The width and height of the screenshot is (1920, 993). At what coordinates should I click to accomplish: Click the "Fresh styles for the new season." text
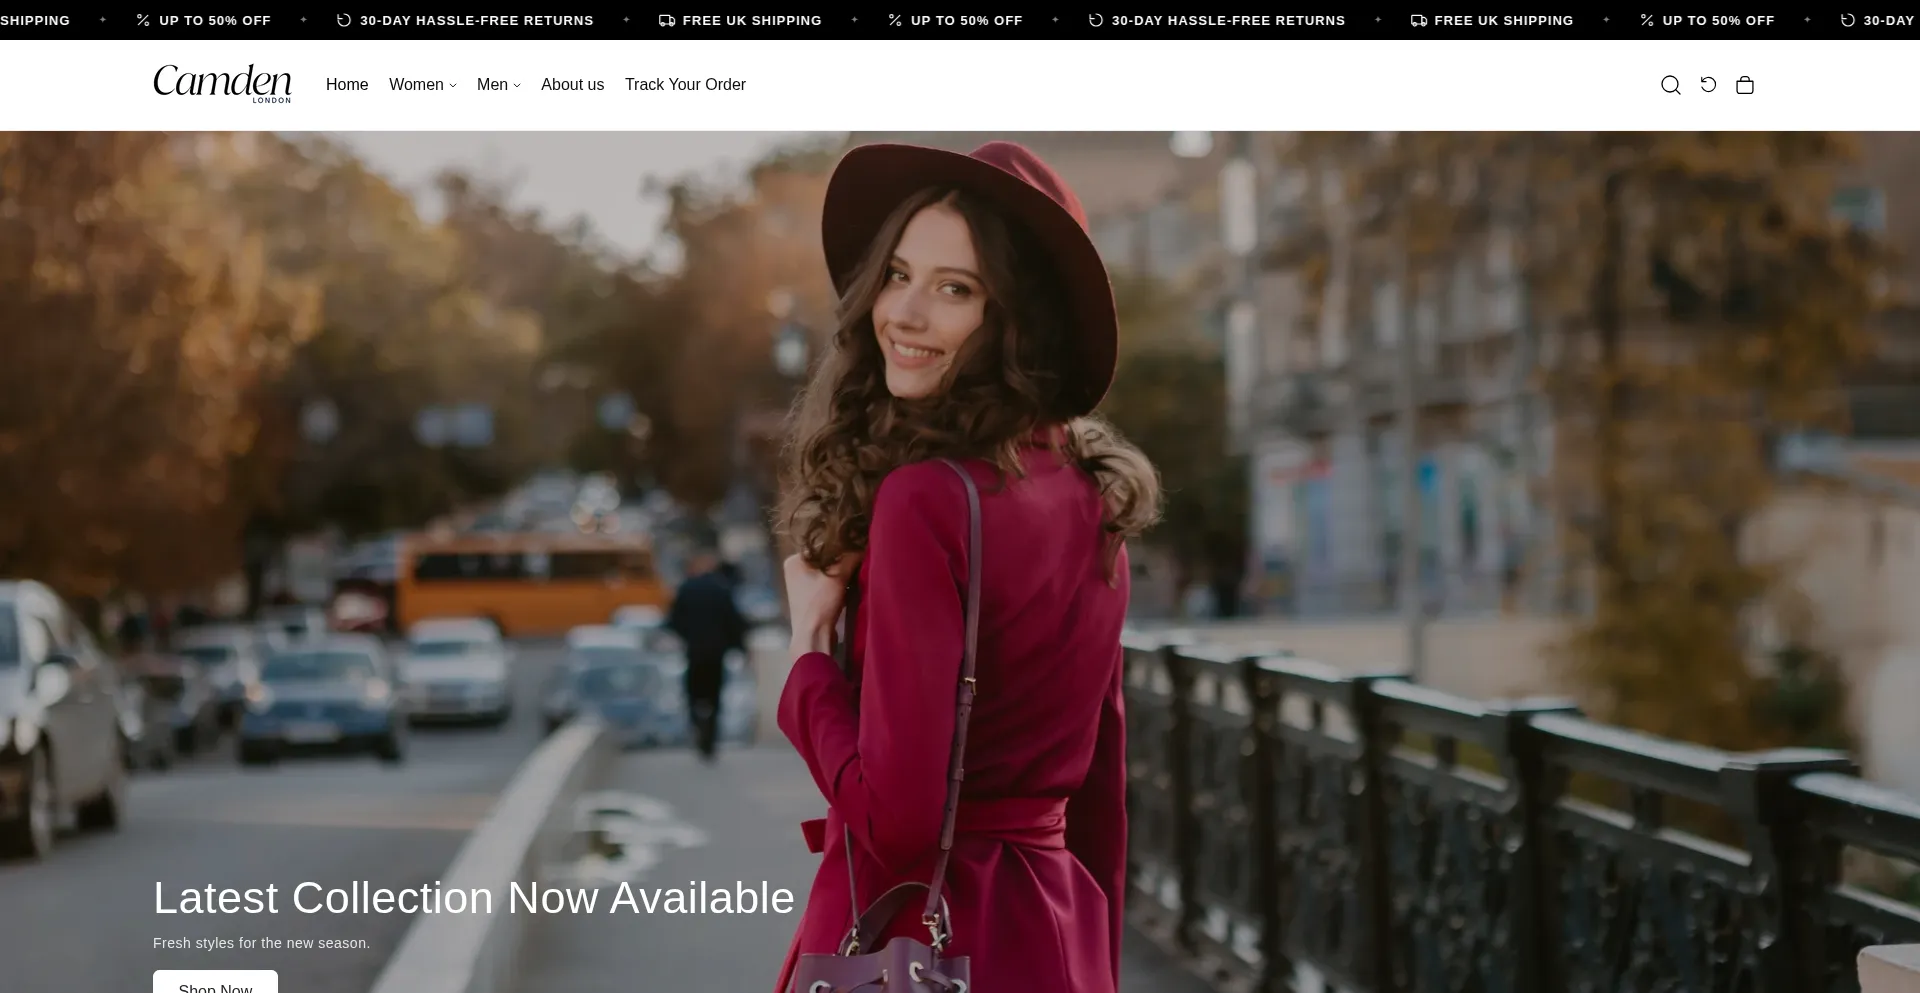[x=262, y=943]
